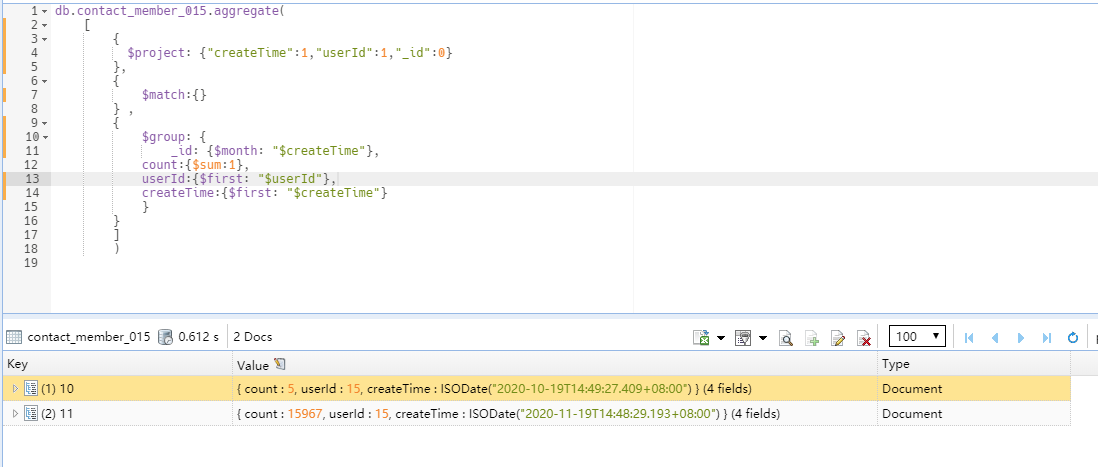Go to previous page of results
Screen dimensions: 1098x467
(x=994, y=338)
